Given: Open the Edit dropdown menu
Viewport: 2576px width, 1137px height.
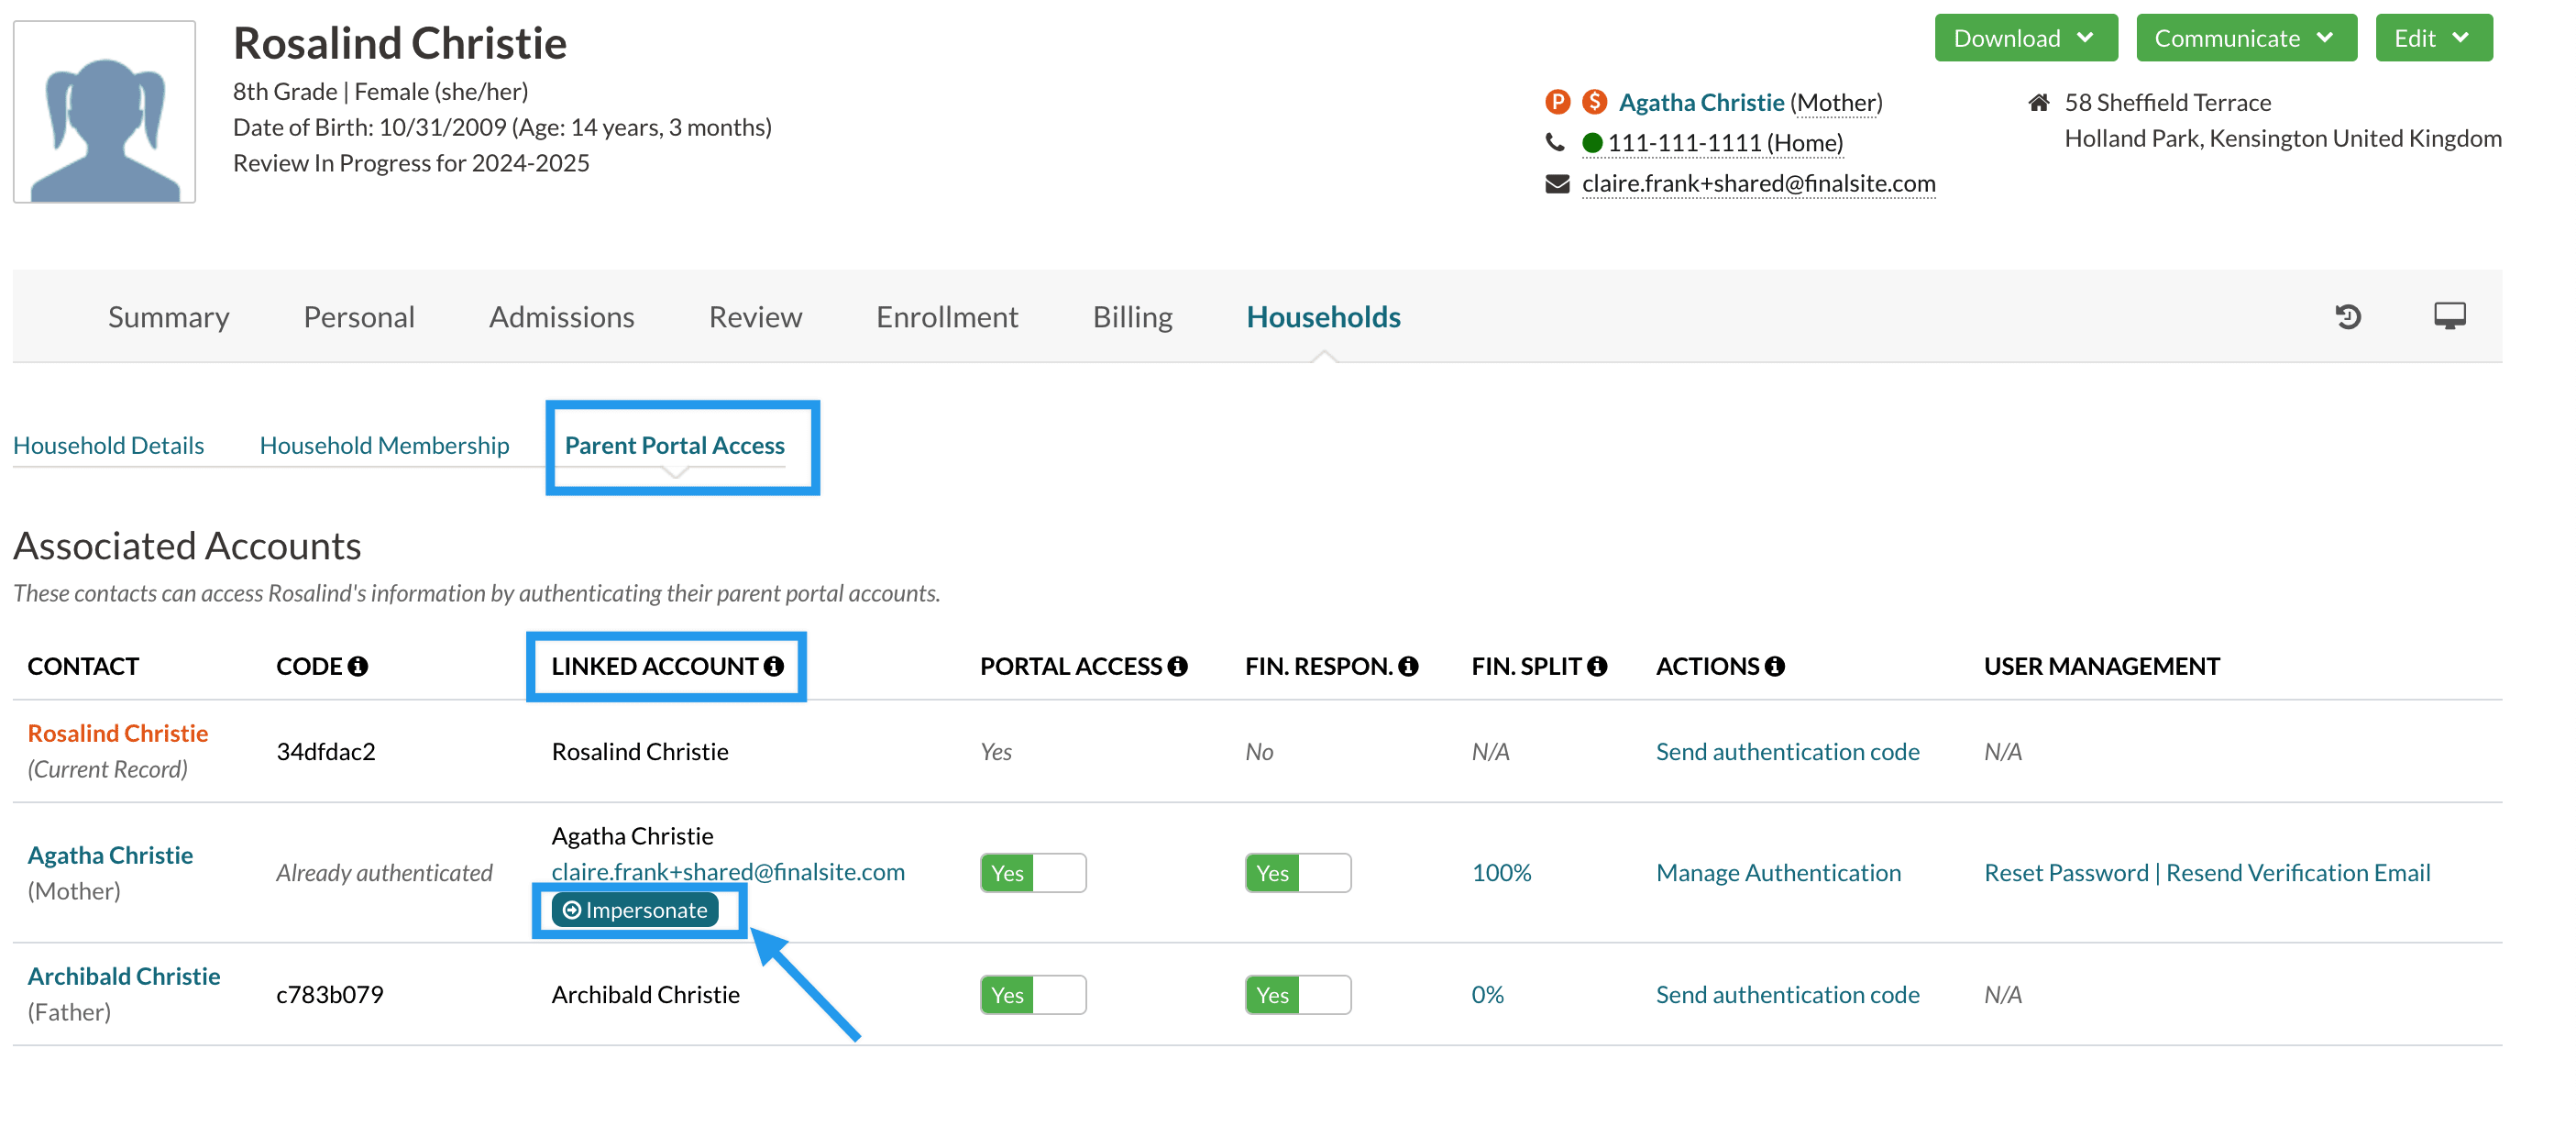Looking at the screenshot, I should pos(2433,38).
